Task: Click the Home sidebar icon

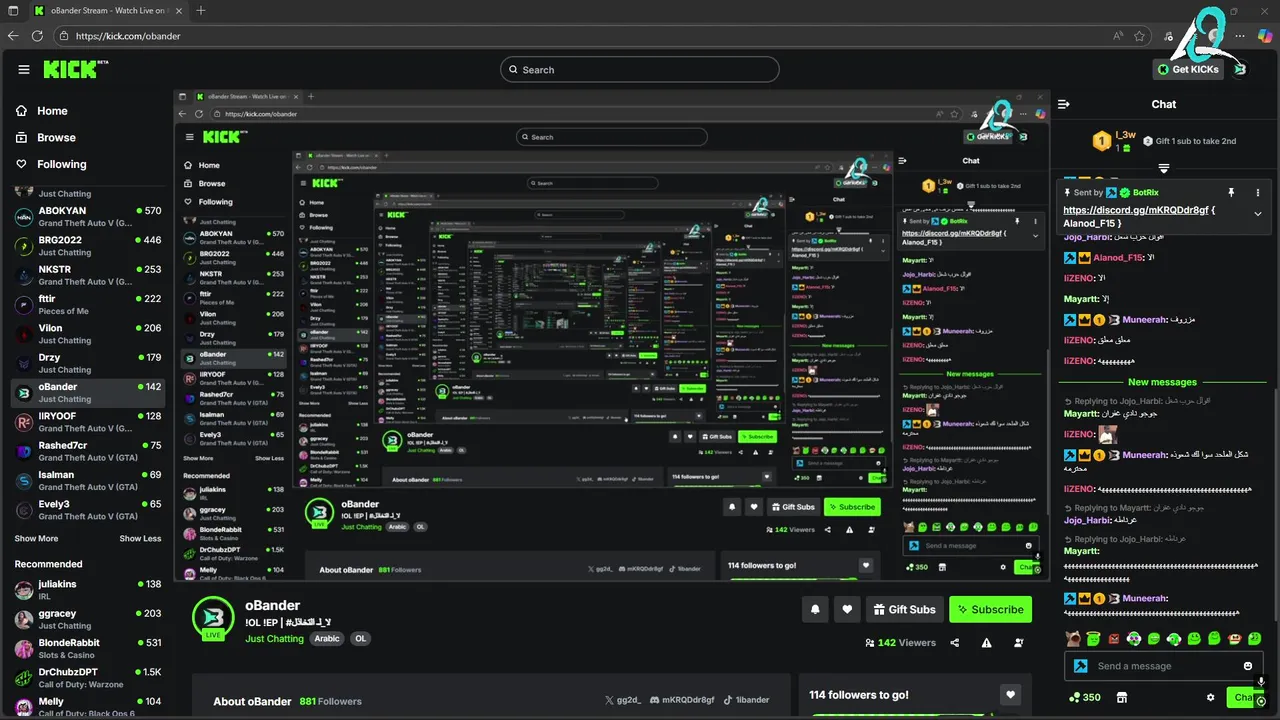Action: click(21, 111)
